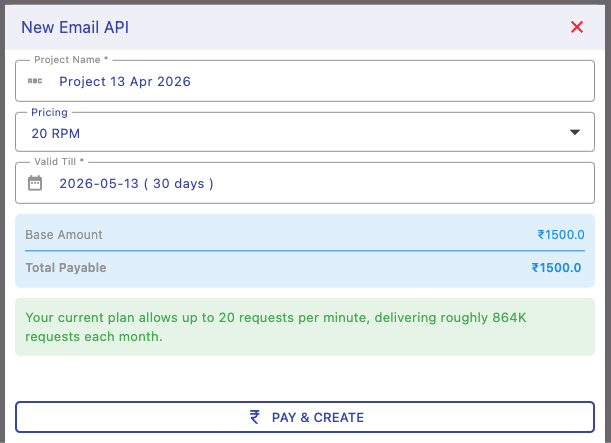Click the 2026-05-13 valid till date

(98, 183)
